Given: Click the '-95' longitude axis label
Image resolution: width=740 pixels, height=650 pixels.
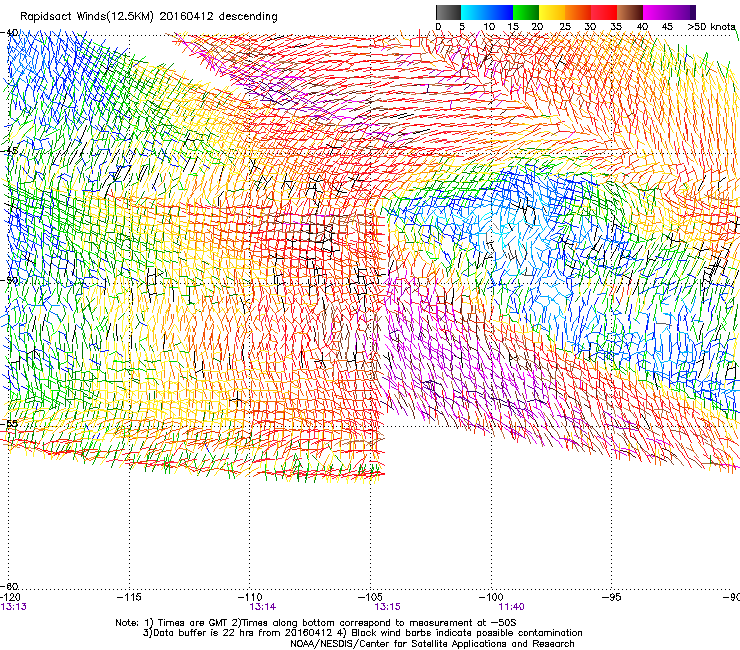Looking at the screenshot, I should click(x=612, y=597).
